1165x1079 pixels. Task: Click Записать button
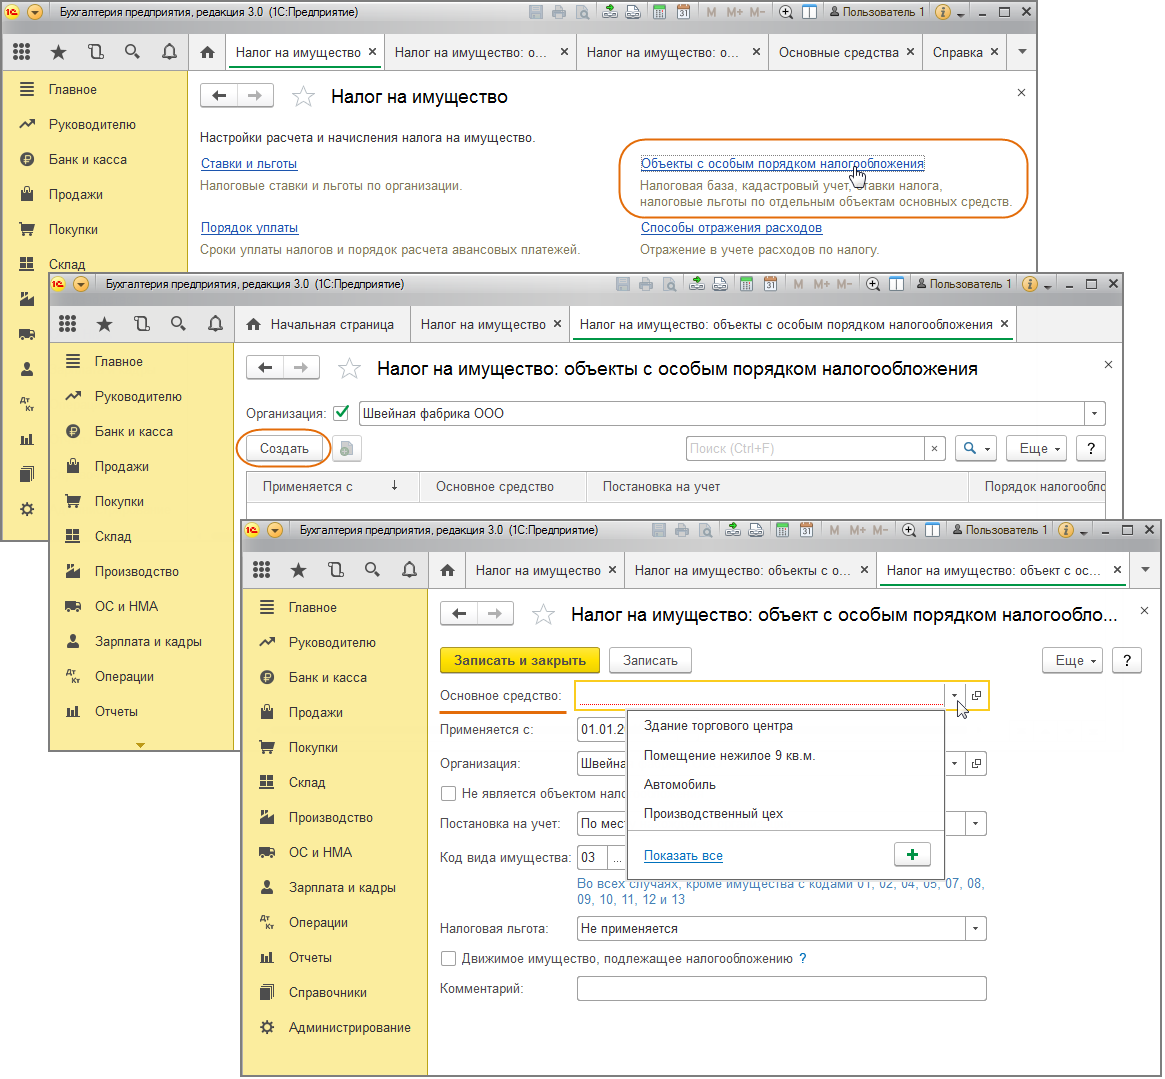tap(650, 660)
